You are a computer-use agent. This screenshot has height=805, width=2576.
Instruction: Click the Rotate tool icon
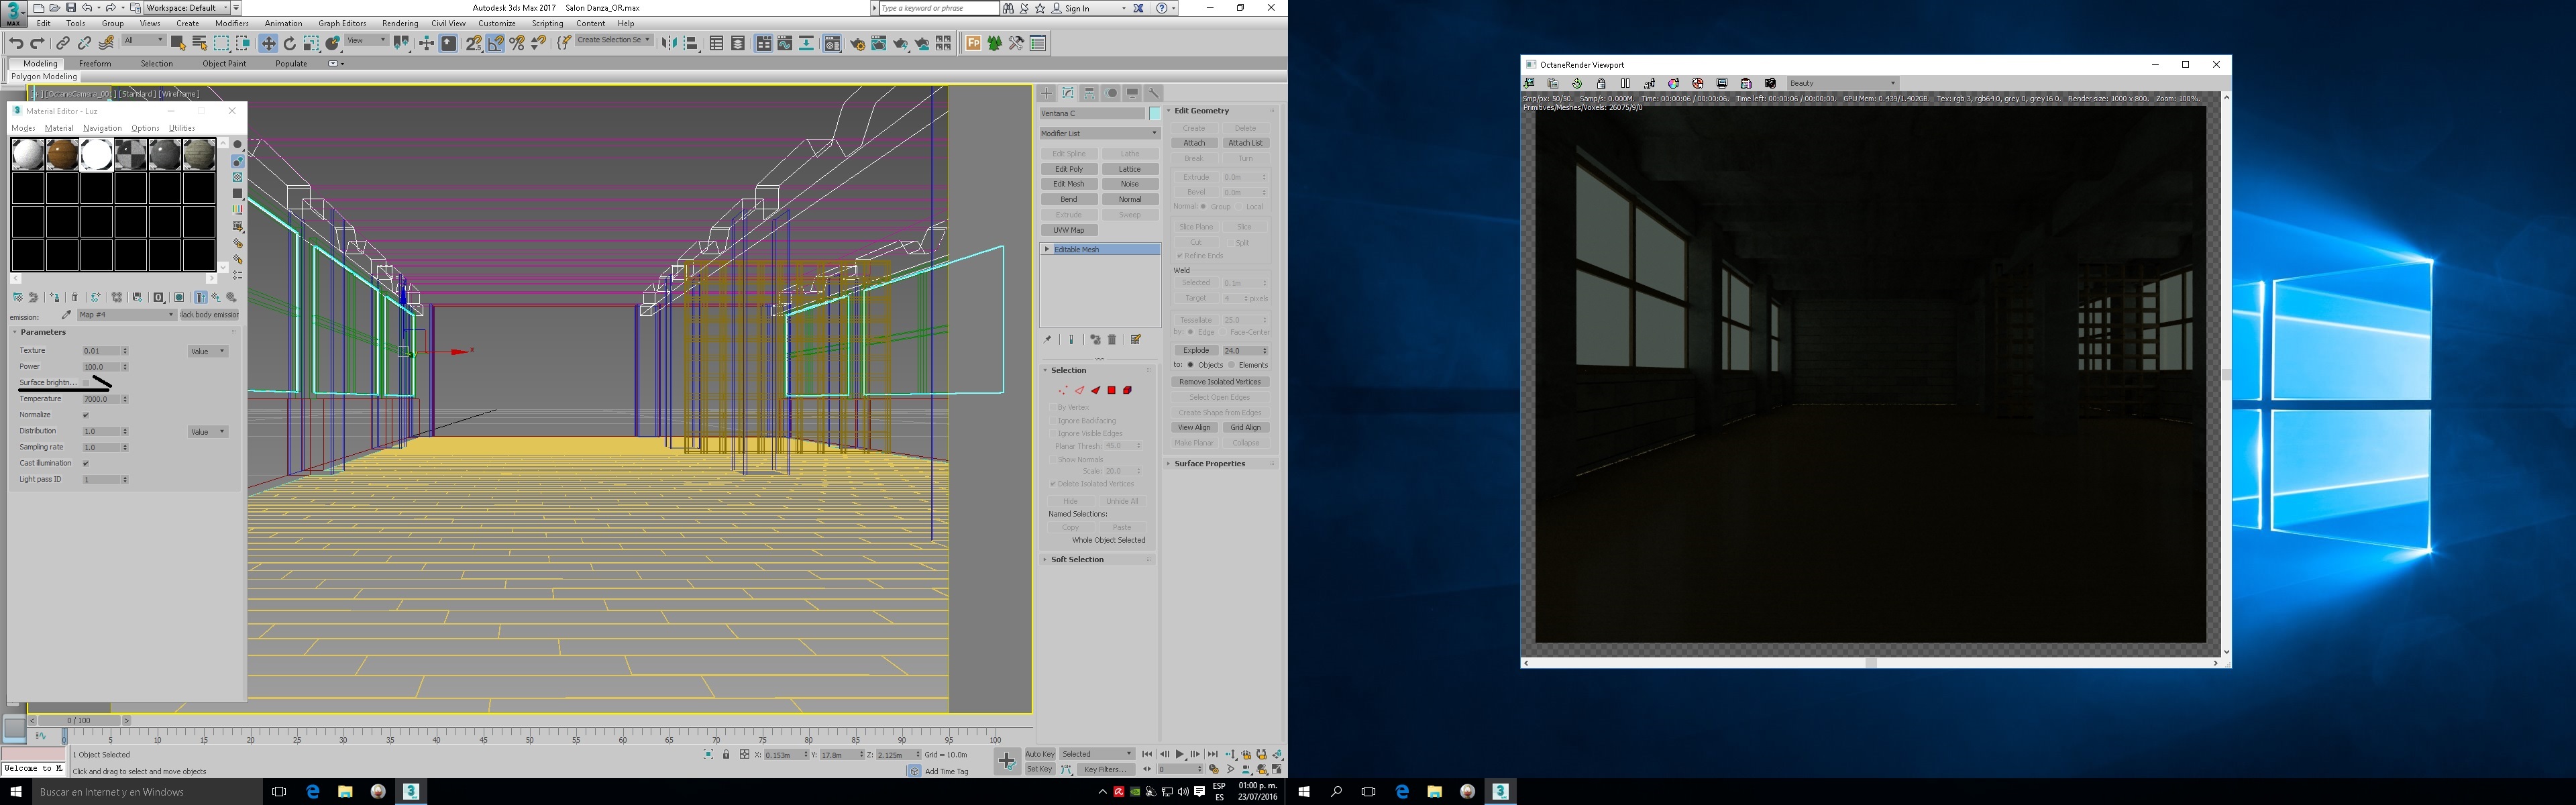[x=290, y=43]
